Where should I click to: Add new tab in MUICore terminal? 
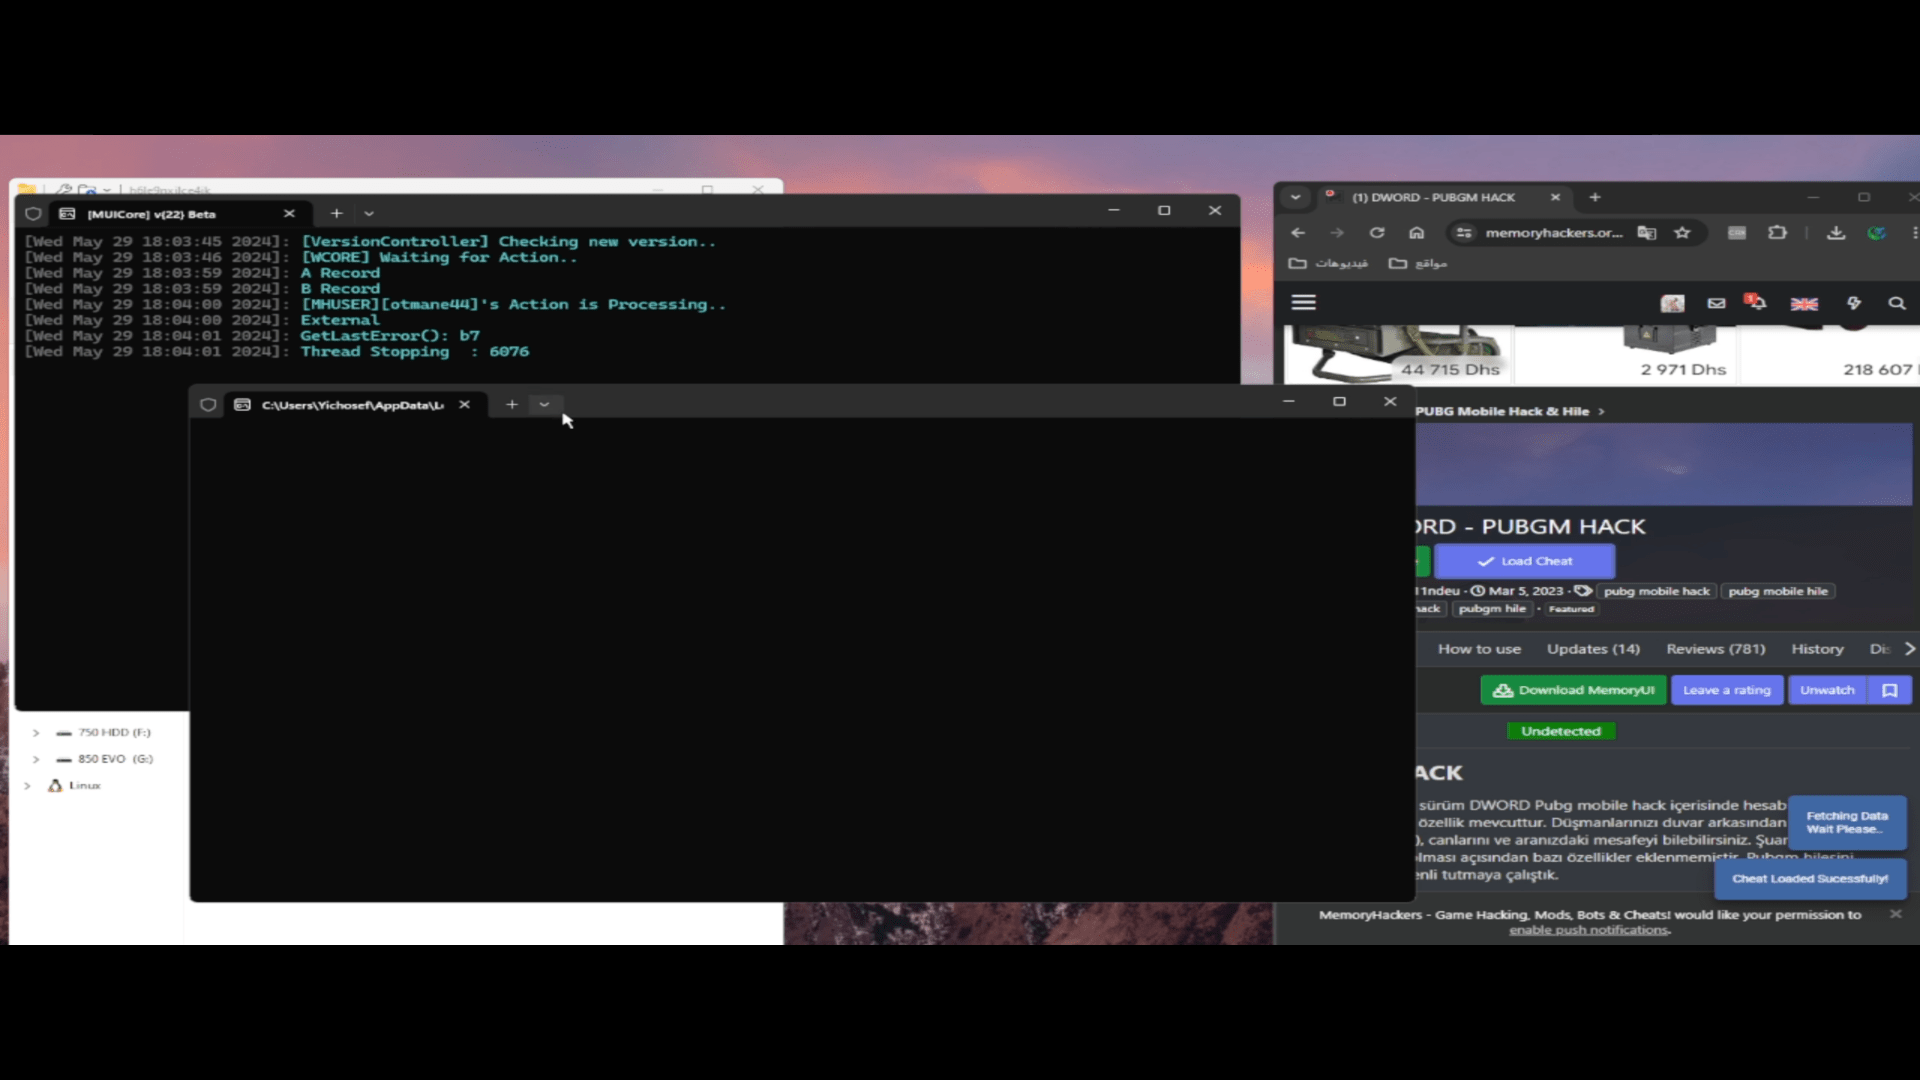tap(337, 213)
